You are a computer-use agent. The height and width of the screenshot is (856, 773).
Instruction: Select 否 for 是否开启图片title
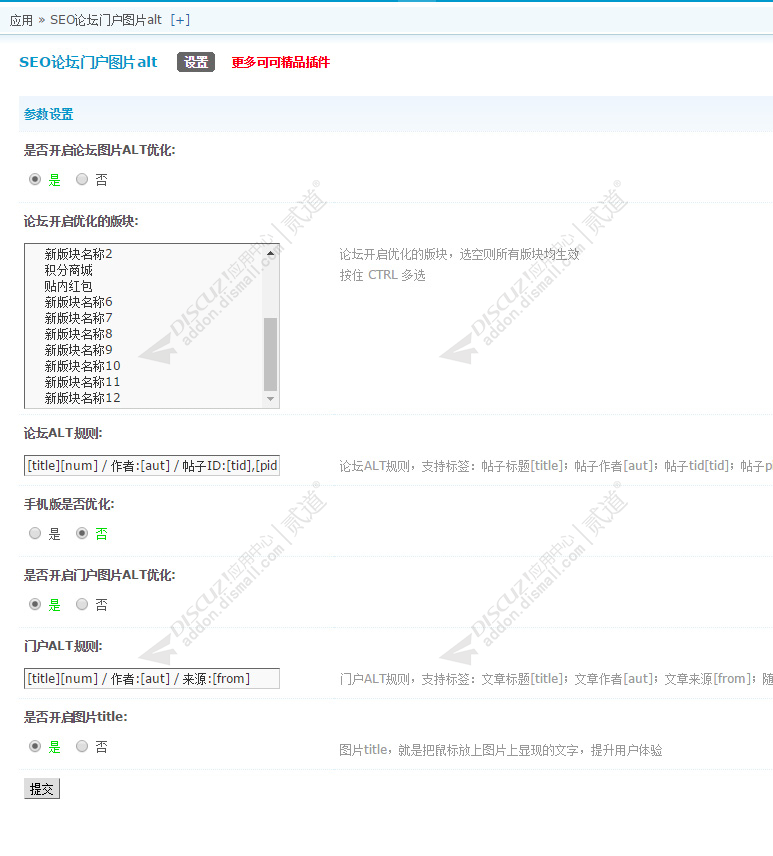[x=82, y=746]
